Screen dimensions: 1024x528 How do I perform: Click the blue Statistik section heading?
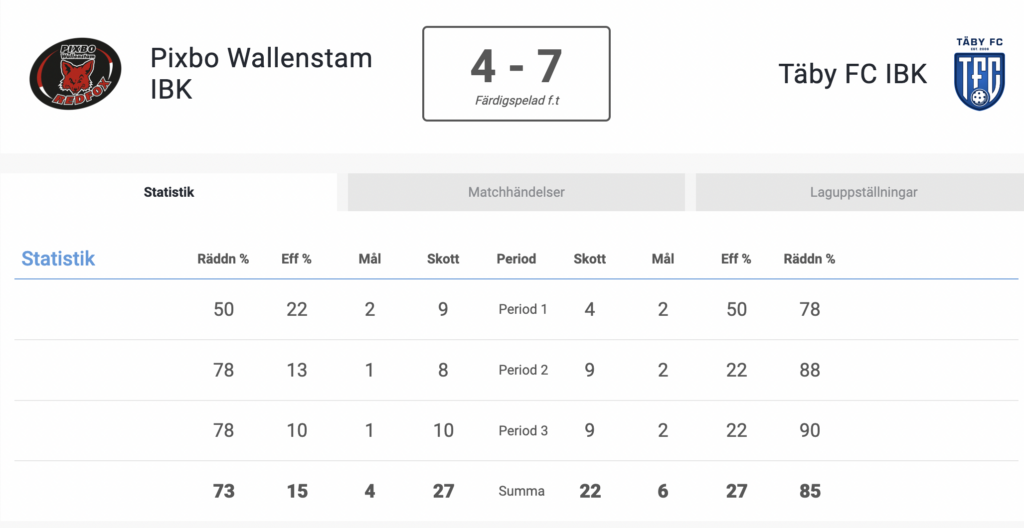pyautogui.click(x=58, y=259)
